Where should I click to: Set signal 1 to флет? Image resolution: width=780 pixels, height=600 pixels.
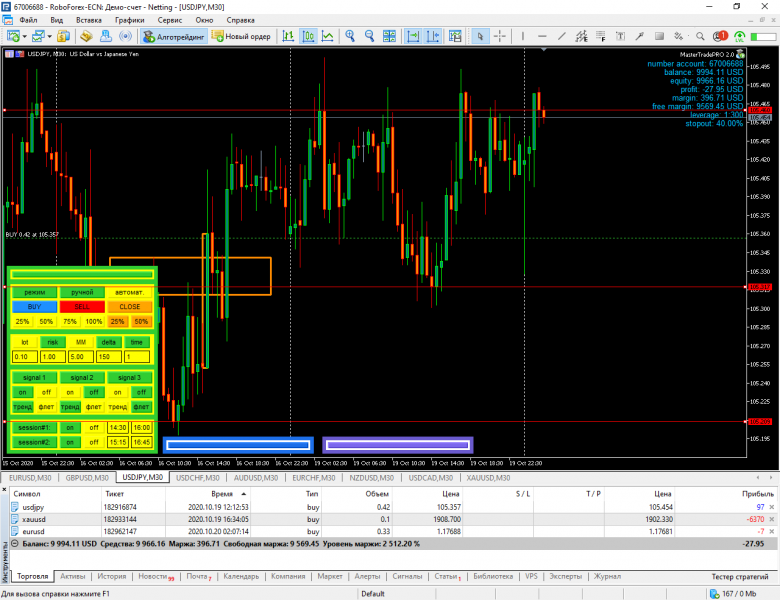[x=46, y=407]
